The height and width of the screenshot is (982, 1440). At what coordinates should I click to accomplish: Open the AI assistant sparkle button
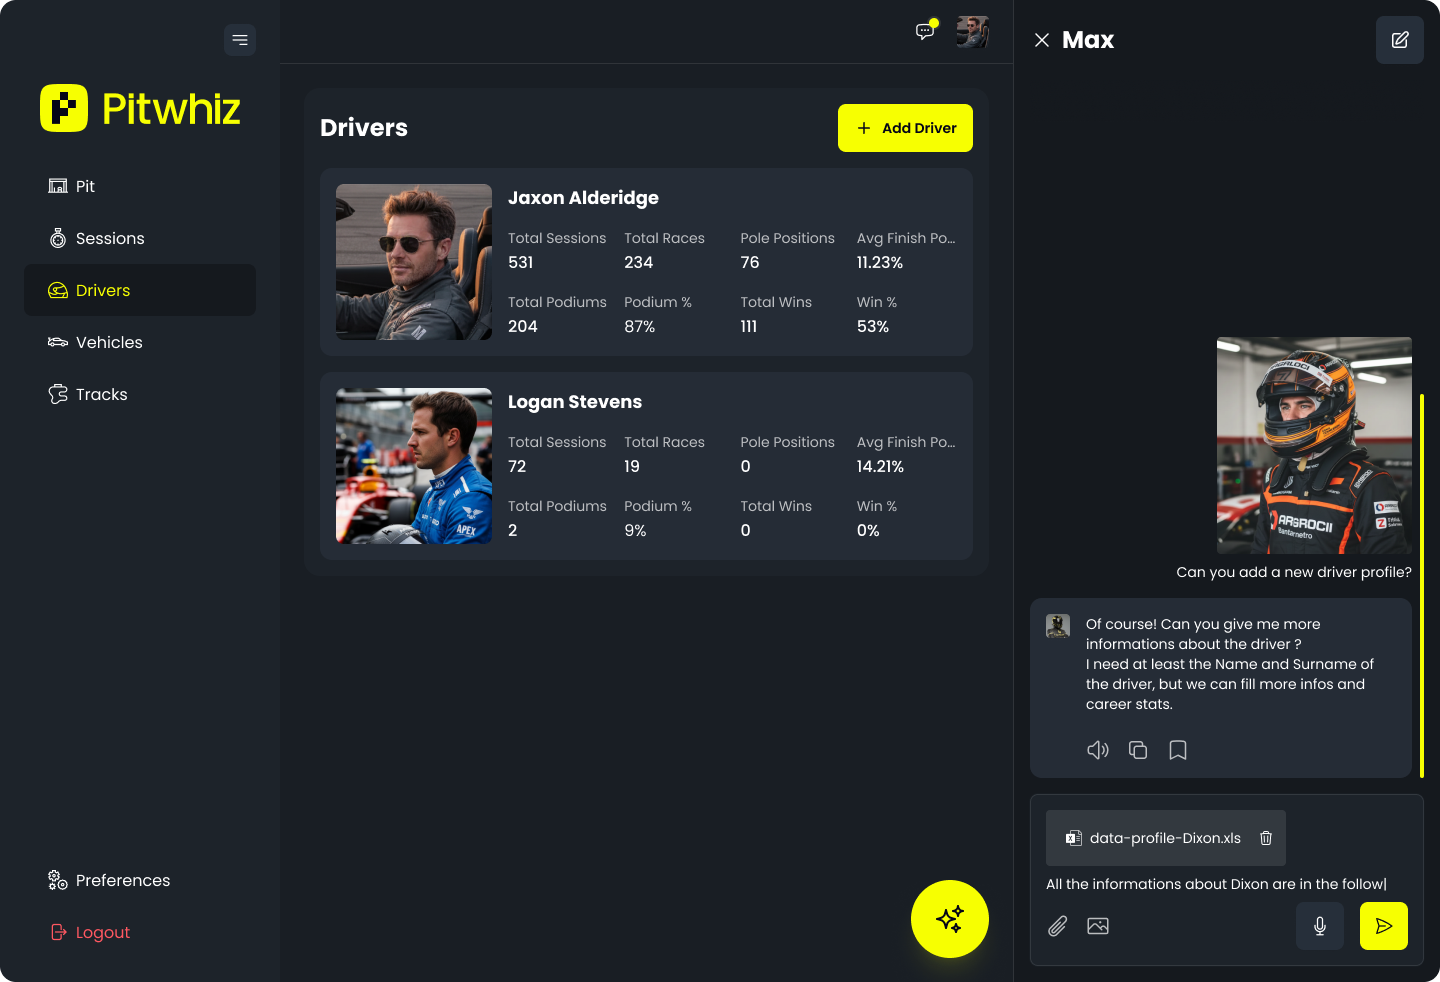(949, 919)
